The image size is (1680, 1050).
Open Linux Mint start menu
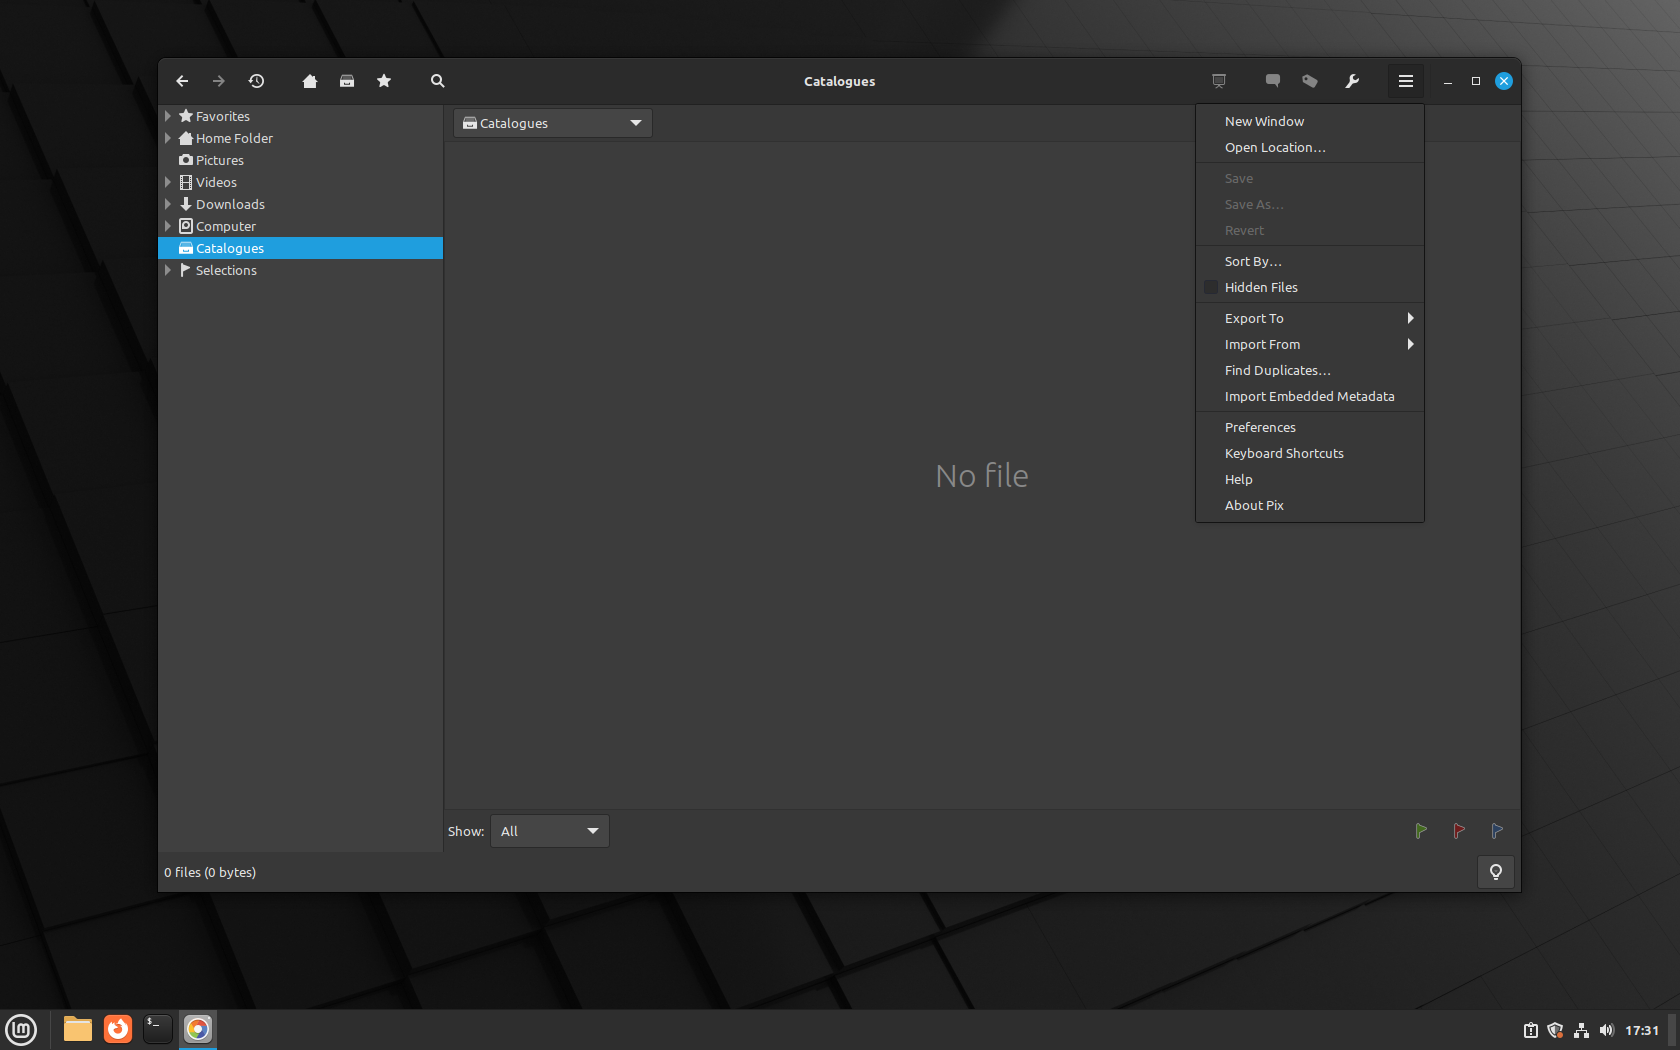point(21,1029)
